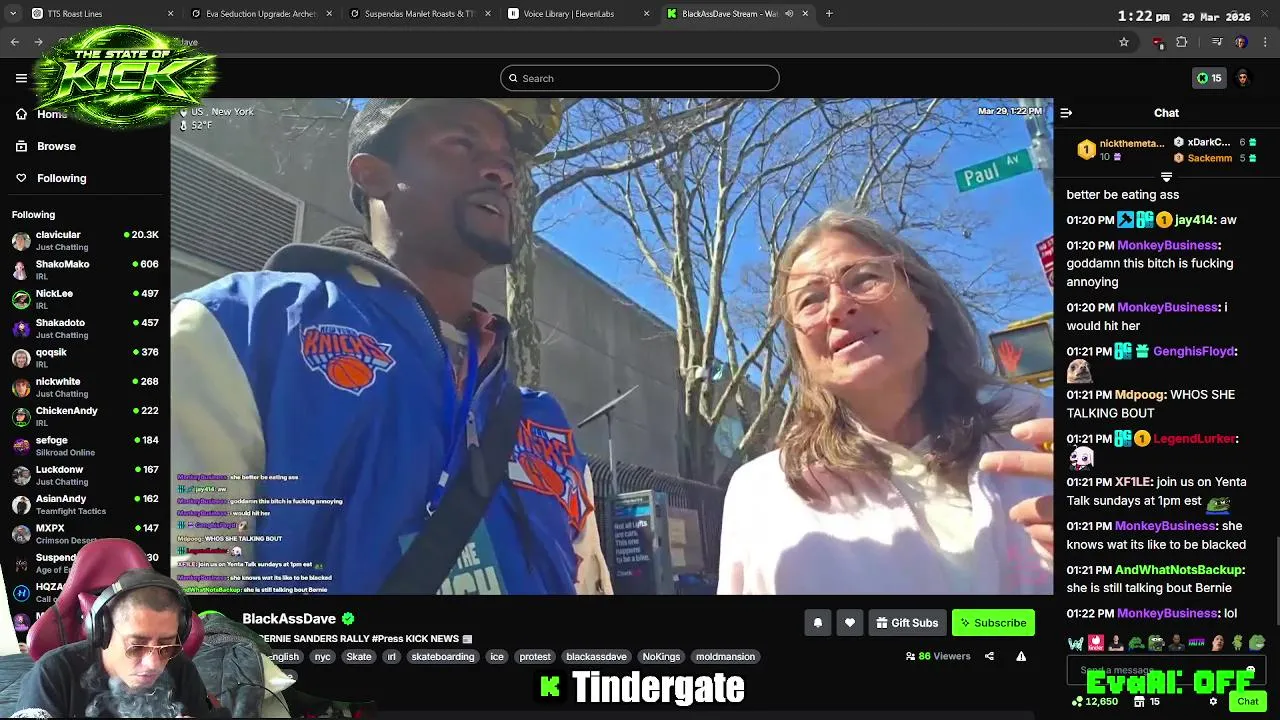1280x720 pixels.
Task: Follow the channel with the heart button
Action: [x=849, y=623]
